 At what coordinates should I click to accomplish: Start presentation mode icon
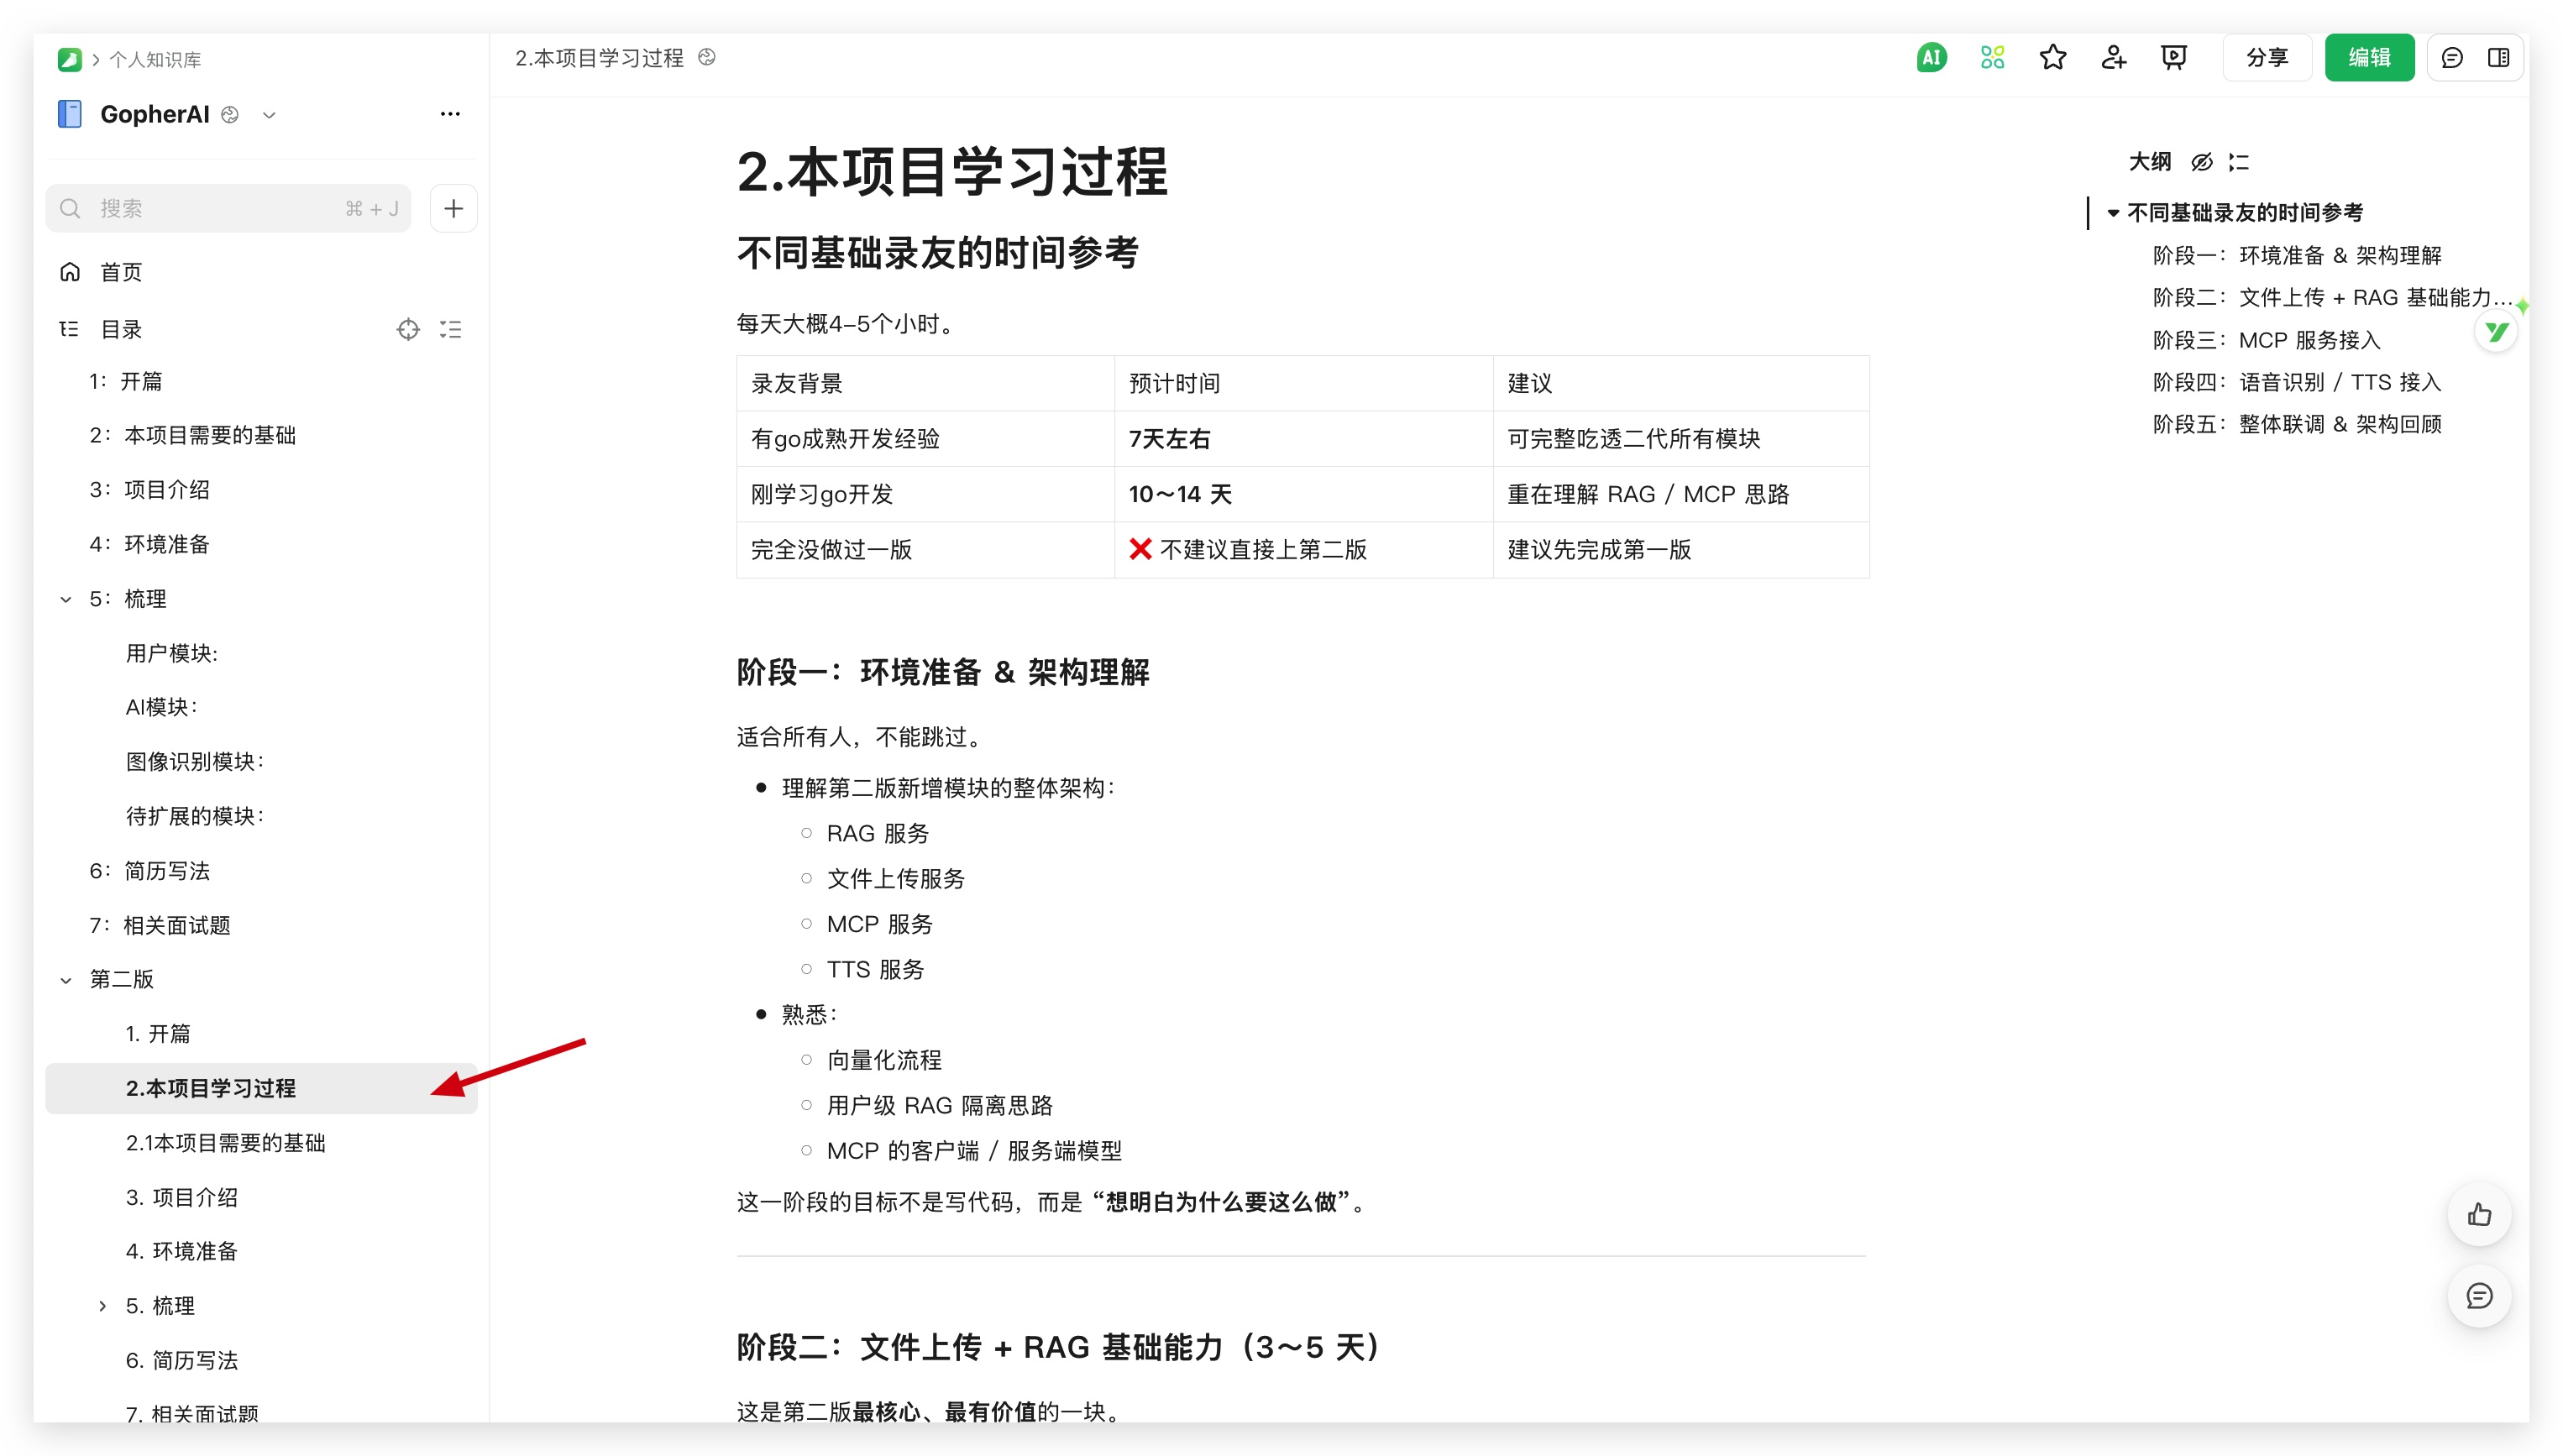[x=2173, y=58]
